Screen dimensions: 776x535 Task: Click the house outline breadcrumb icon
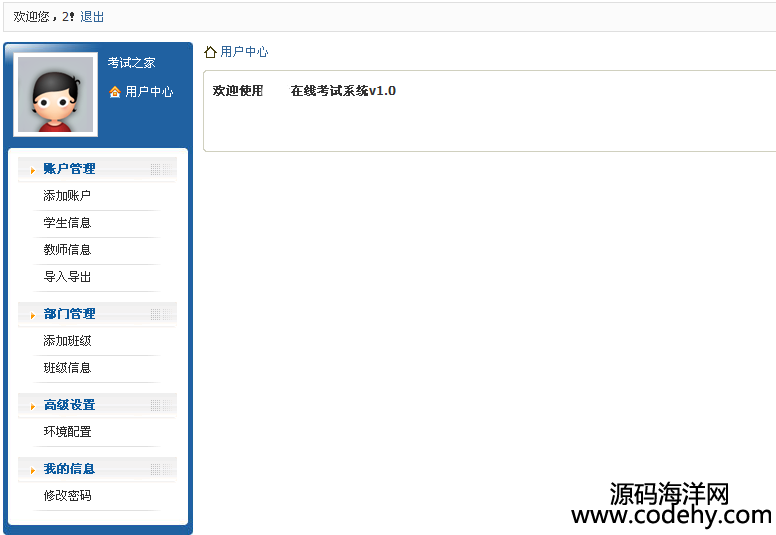pos(210,52)
